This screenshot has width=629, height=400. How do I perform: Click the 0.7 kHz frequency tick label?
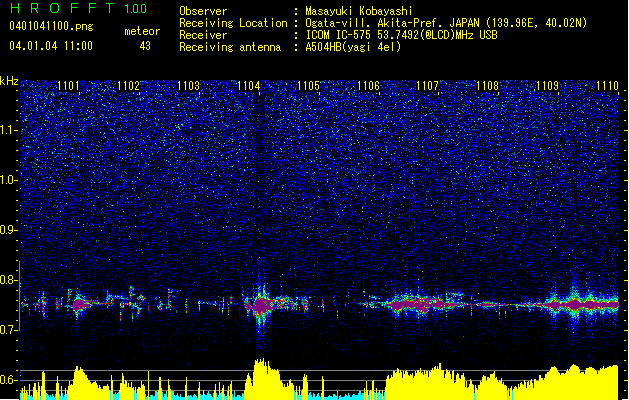[x=8, y=330]
